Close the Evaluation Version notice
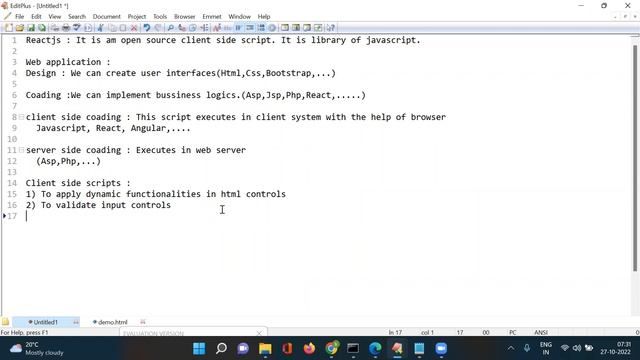This screenshot has width=640, height=360. pyautogui.click(x=259, y=333)
